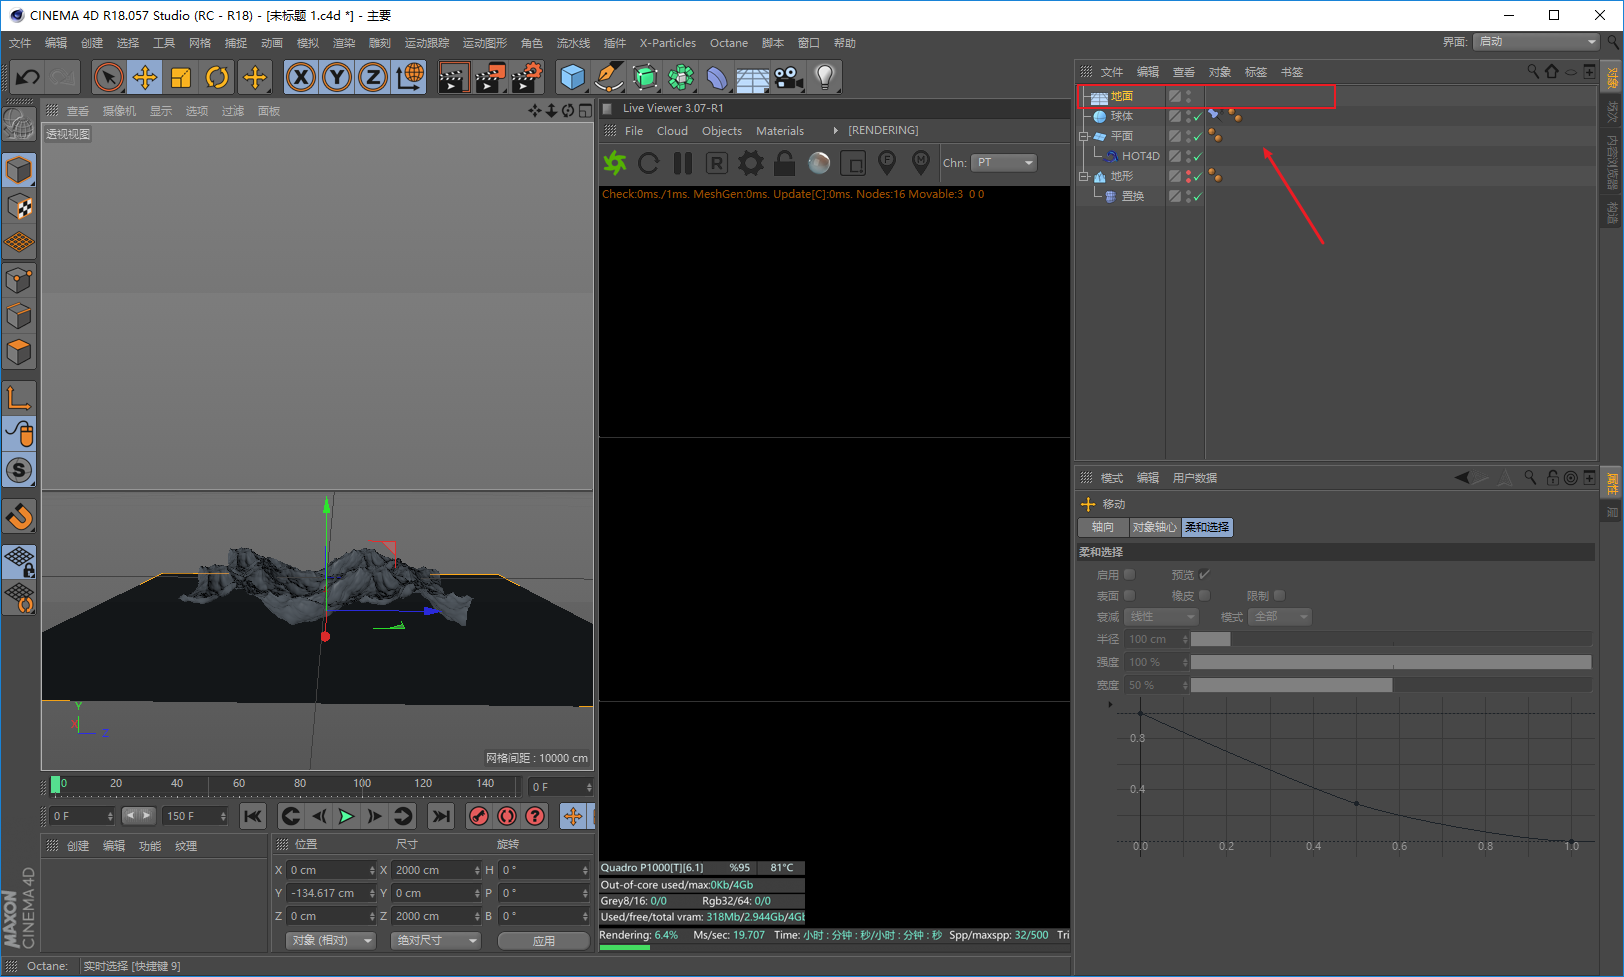Send scene to Octane Live Viewer
The height and width of the screenshot is (977, 1624).
click(615, 163)
